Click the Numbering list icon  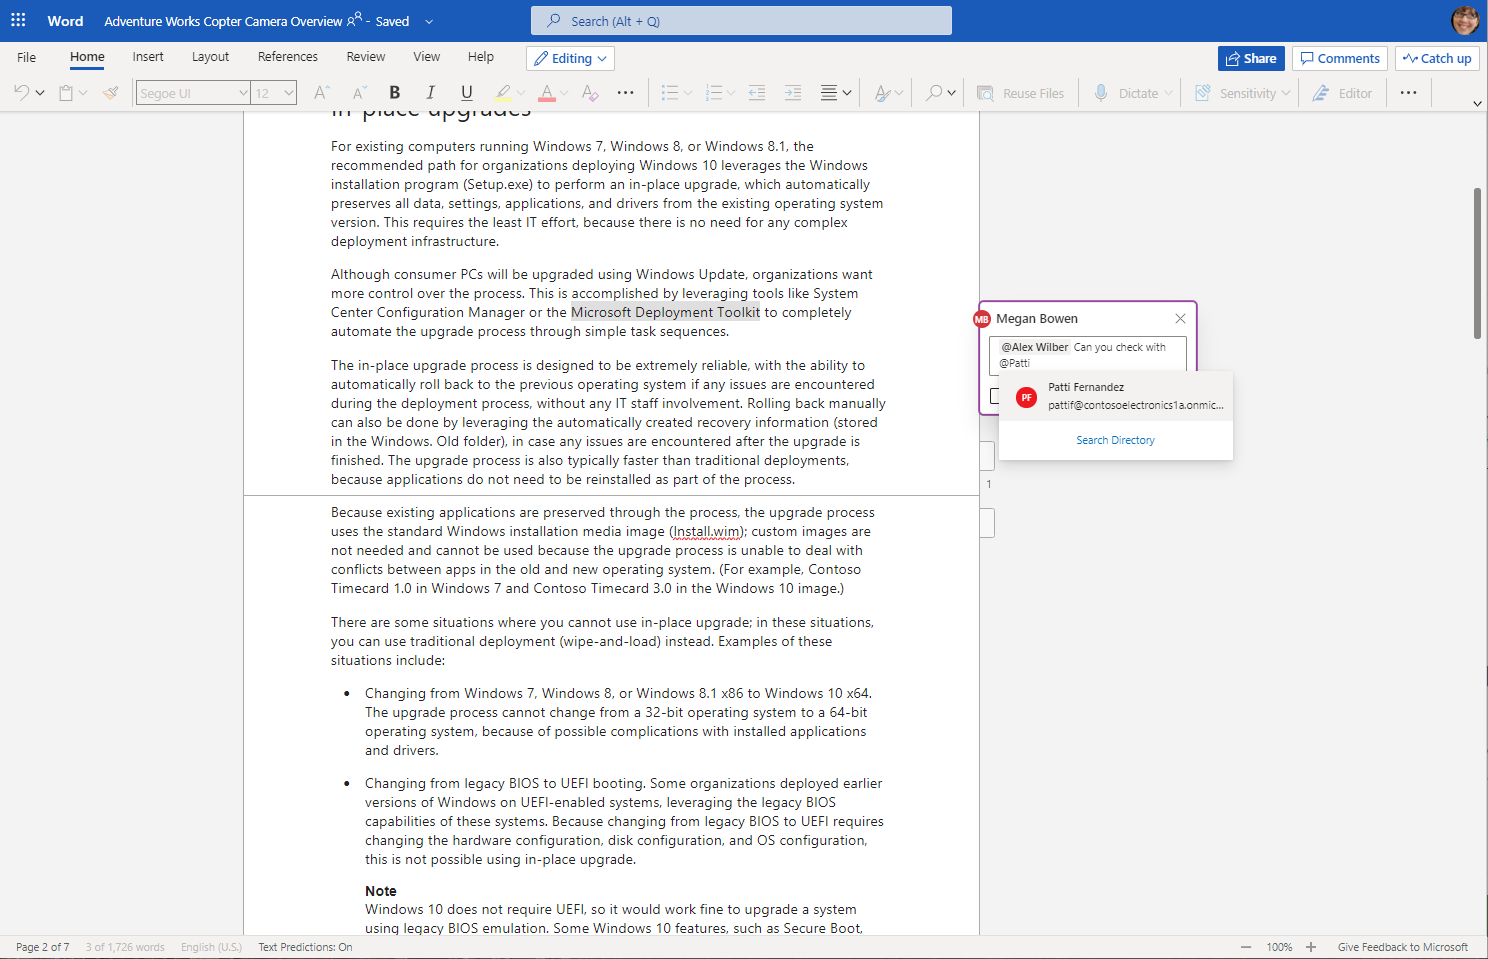pos(714,93)
